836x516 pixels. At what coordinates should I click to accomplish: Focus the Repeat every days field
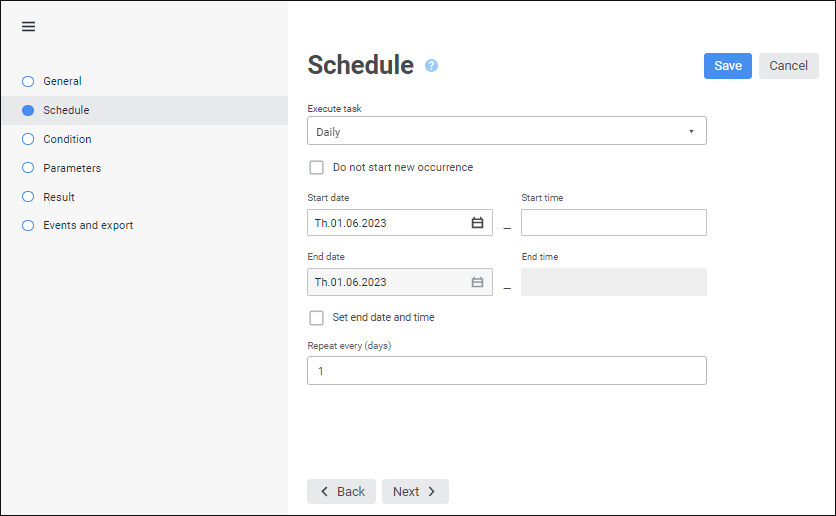click(x=506, y=371)
